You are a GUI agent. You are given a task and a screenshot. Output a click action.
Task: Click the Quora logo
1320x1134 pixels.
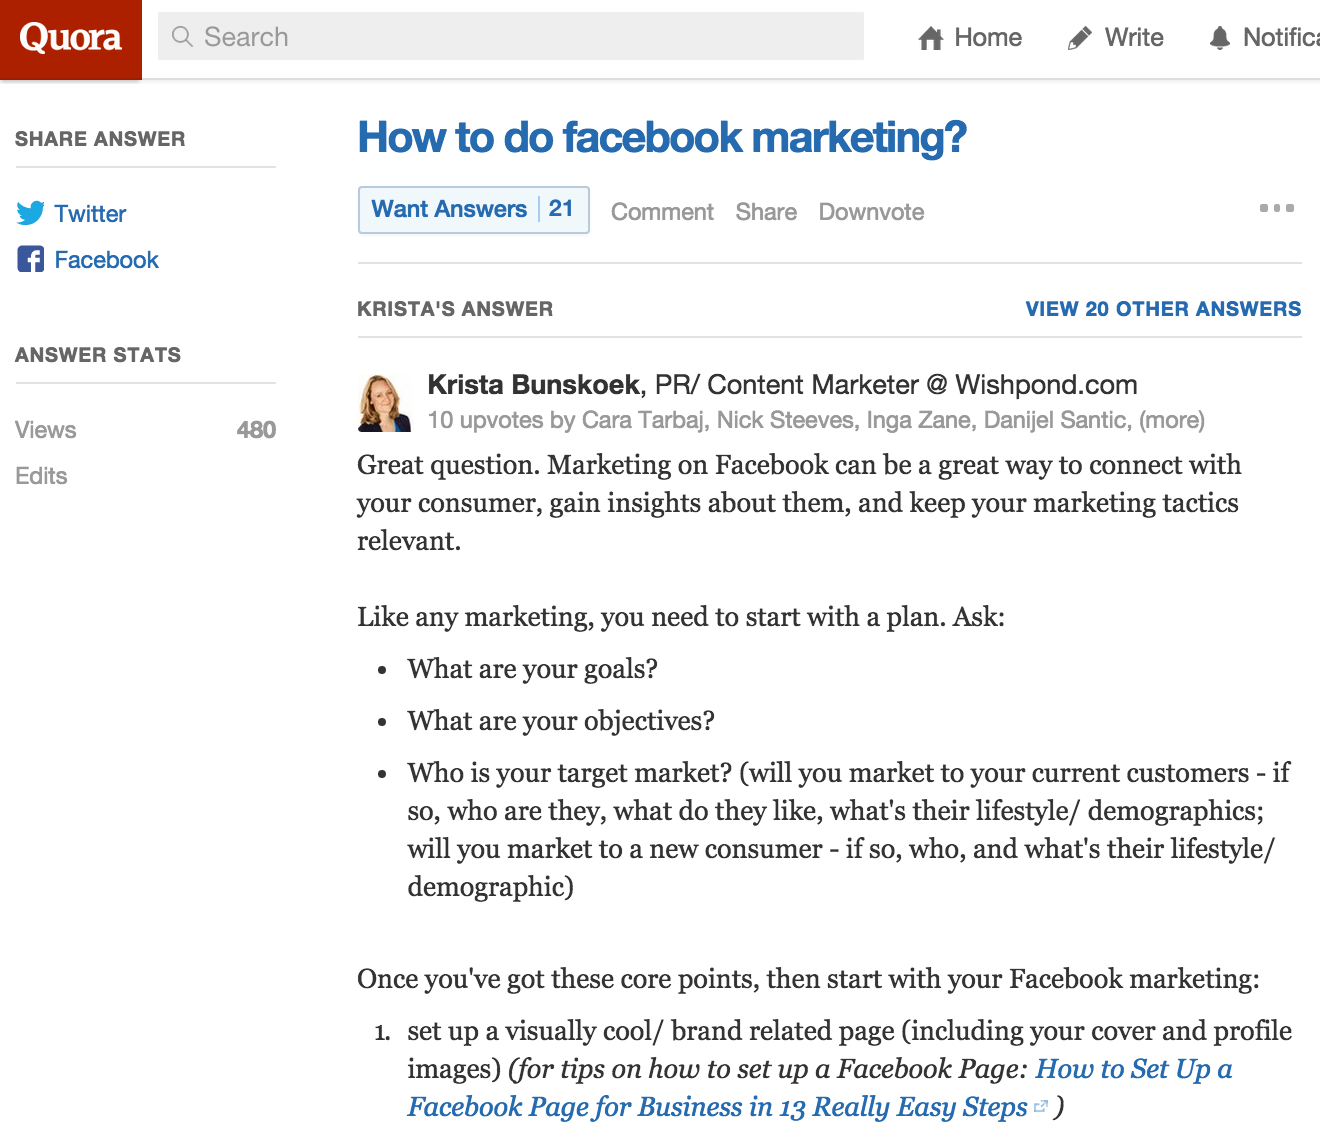point(70,38)
